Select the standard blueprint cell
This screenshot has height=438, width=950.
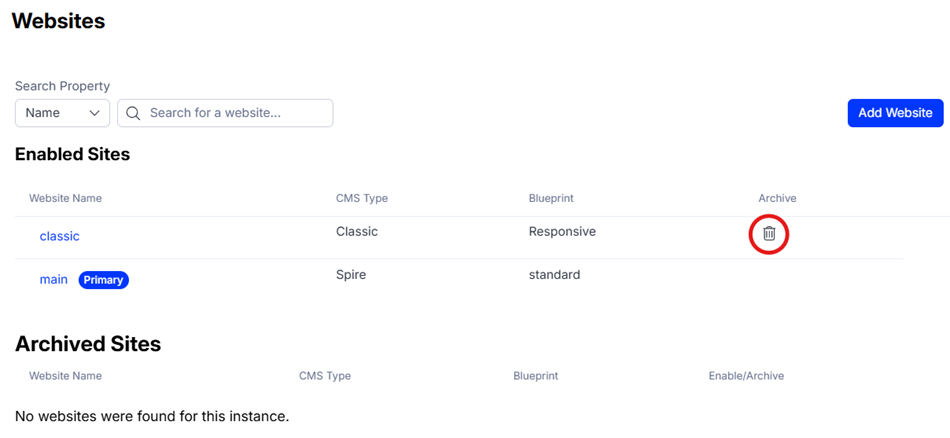[x=554, y=274]
